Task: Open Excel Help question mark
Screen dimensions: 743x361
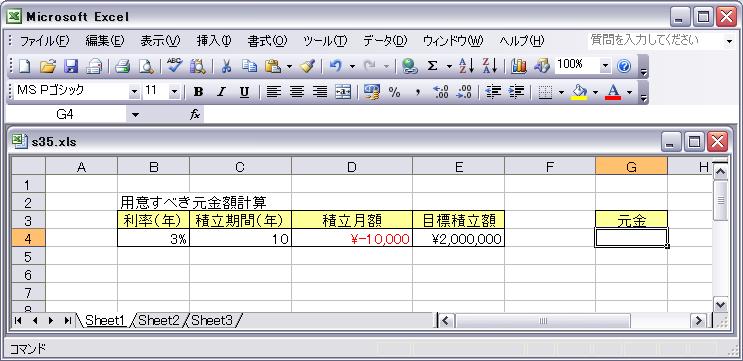Action: [625, 67]
